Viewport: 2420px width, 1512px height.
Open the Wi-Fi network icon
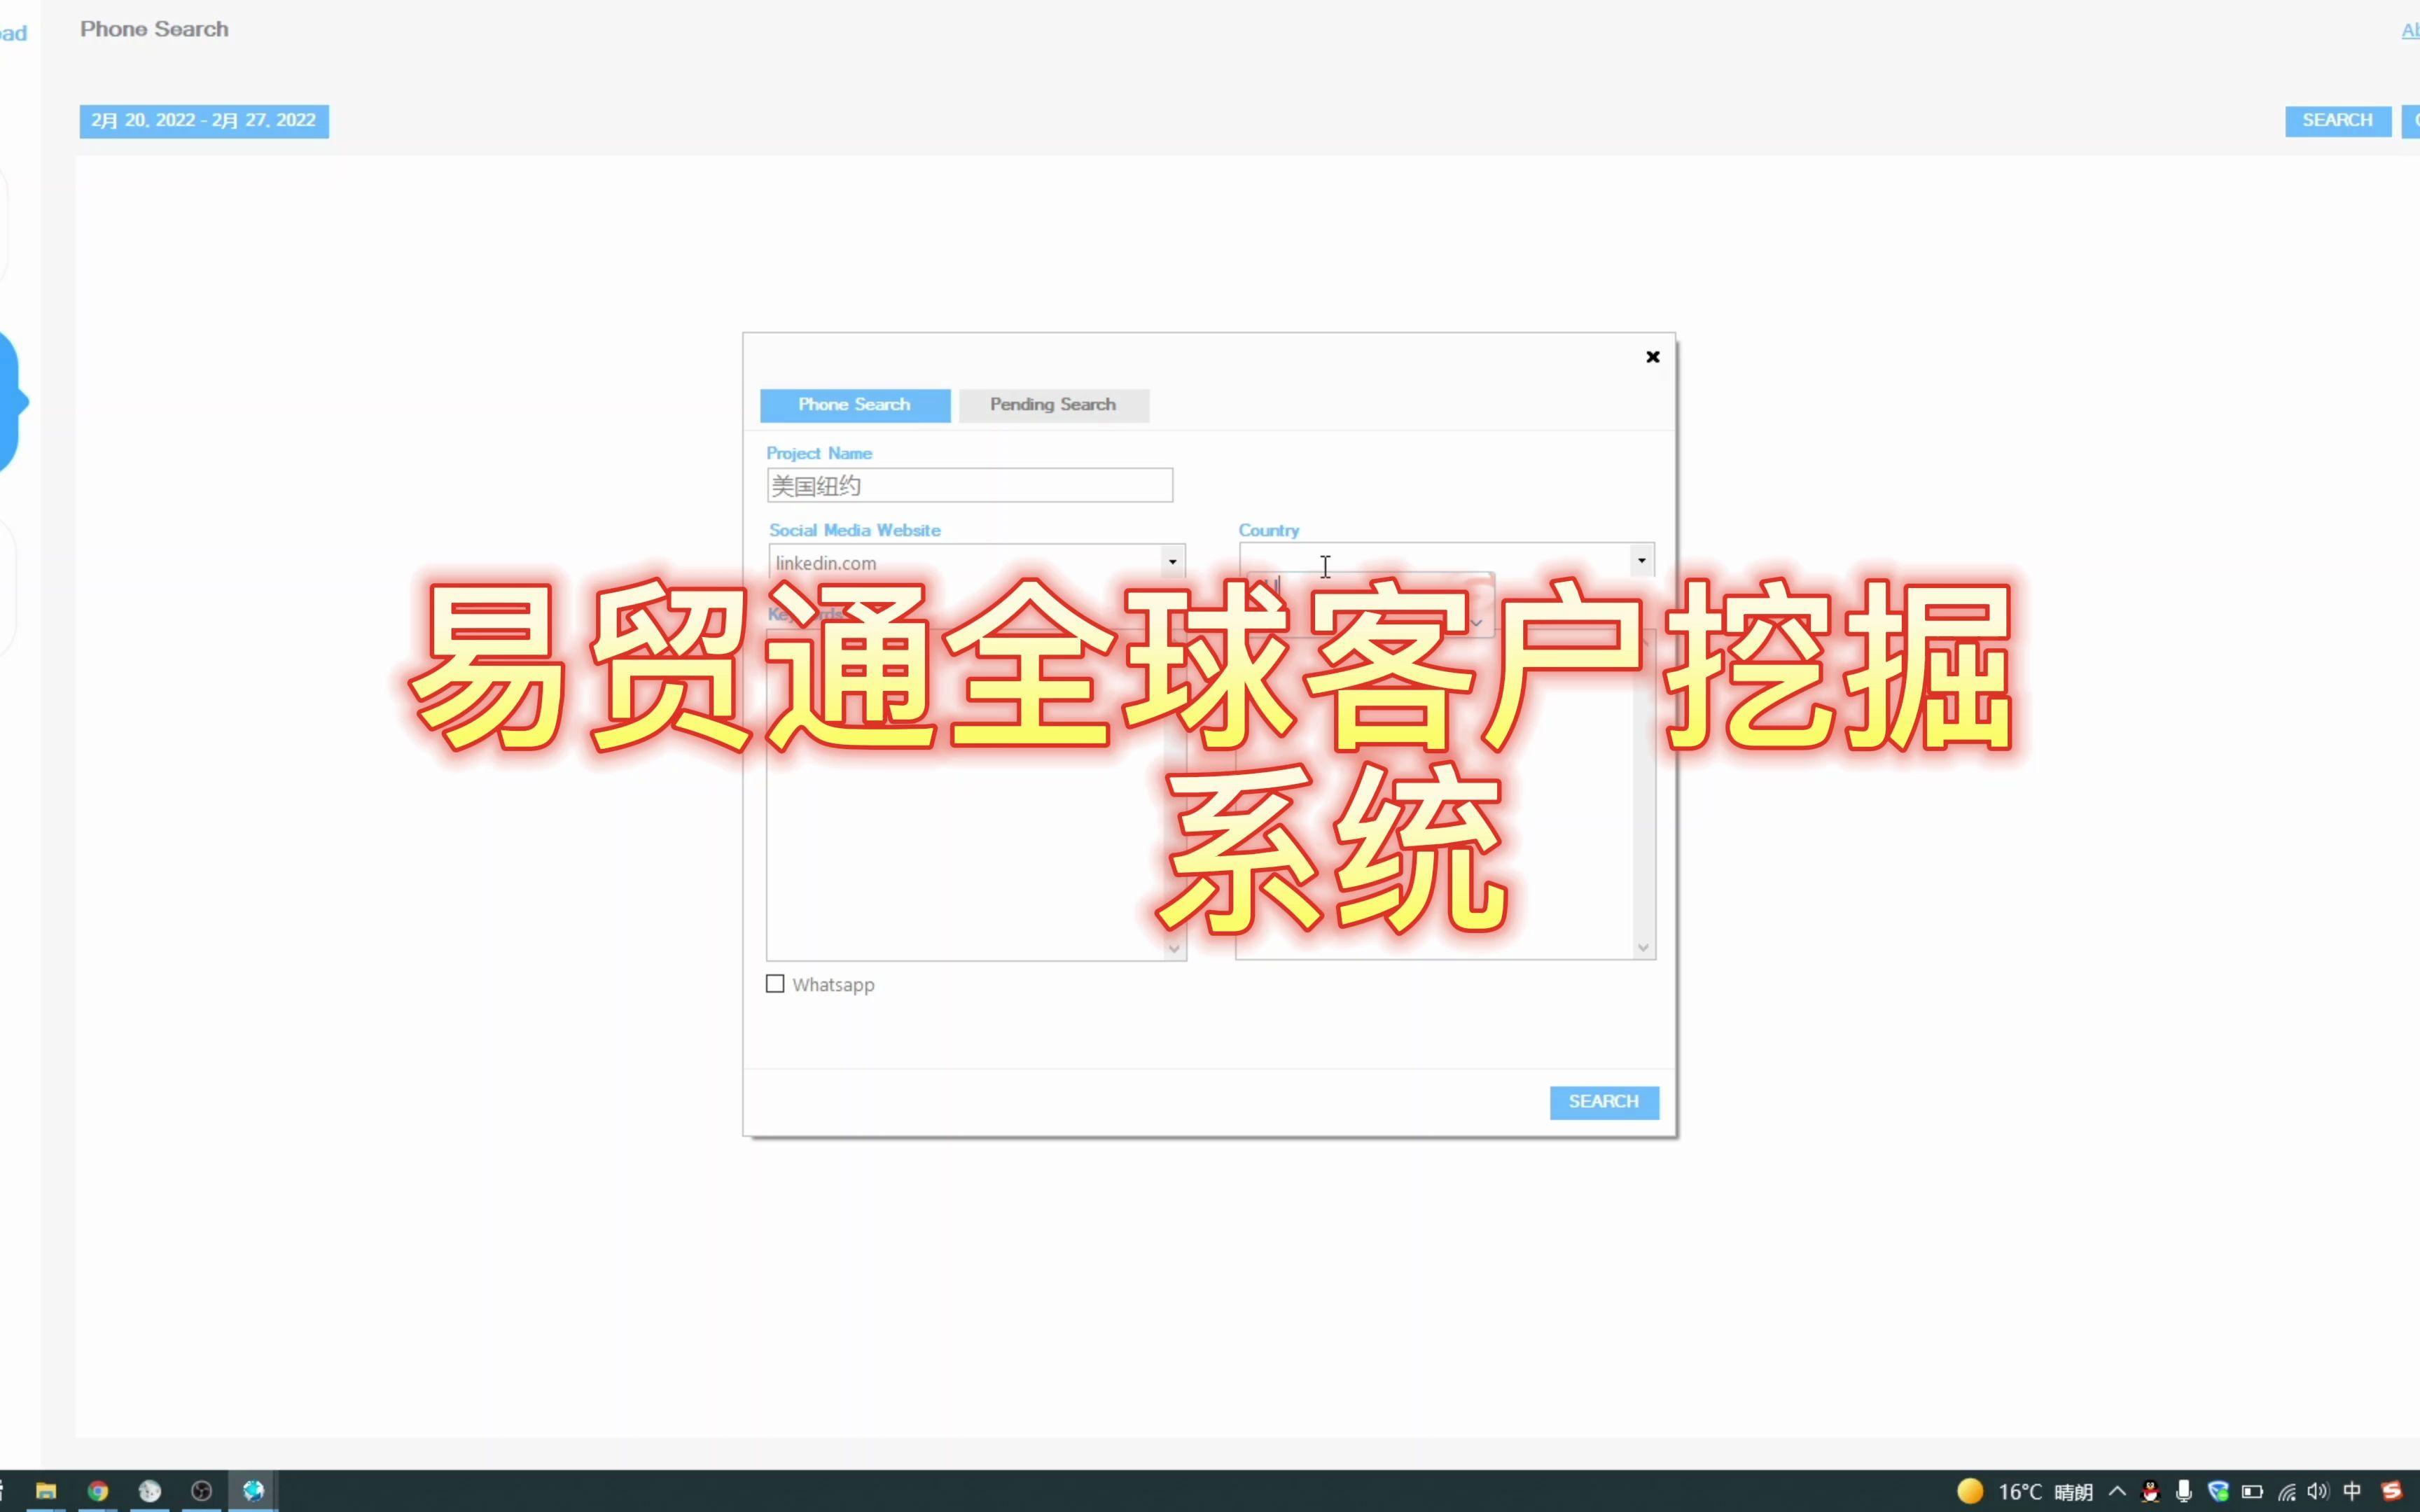2288,1491
